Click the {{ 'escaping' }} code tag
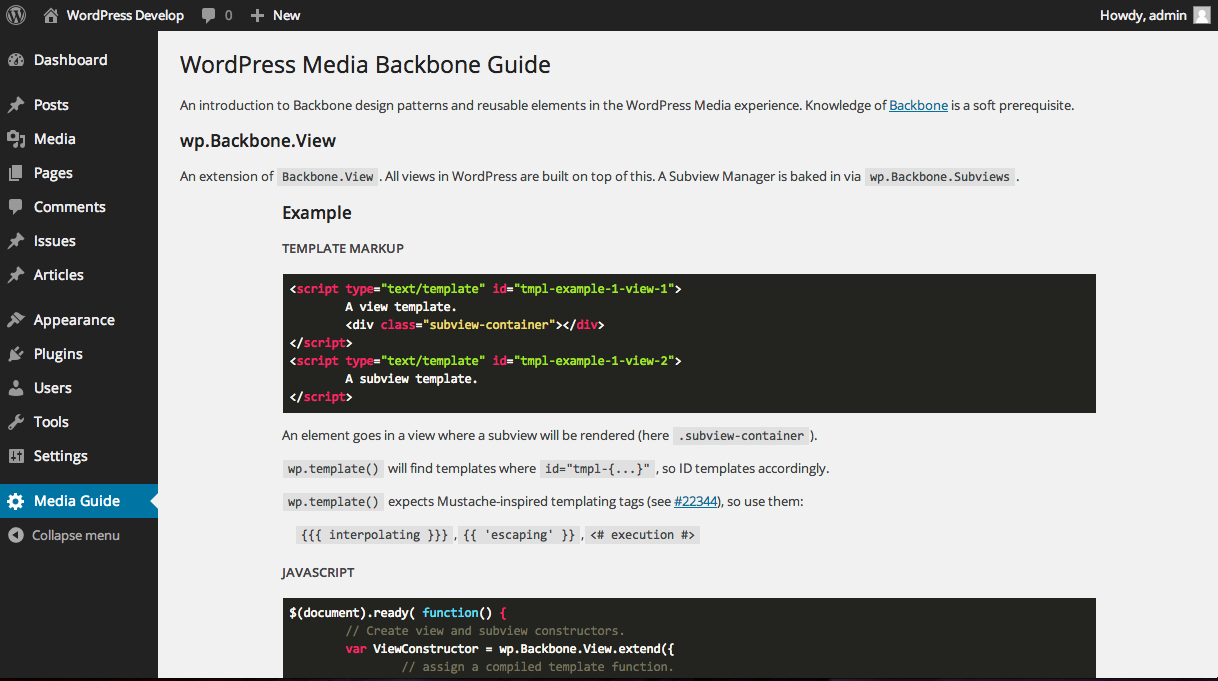Screen dimensions: 1218x681 520,535
